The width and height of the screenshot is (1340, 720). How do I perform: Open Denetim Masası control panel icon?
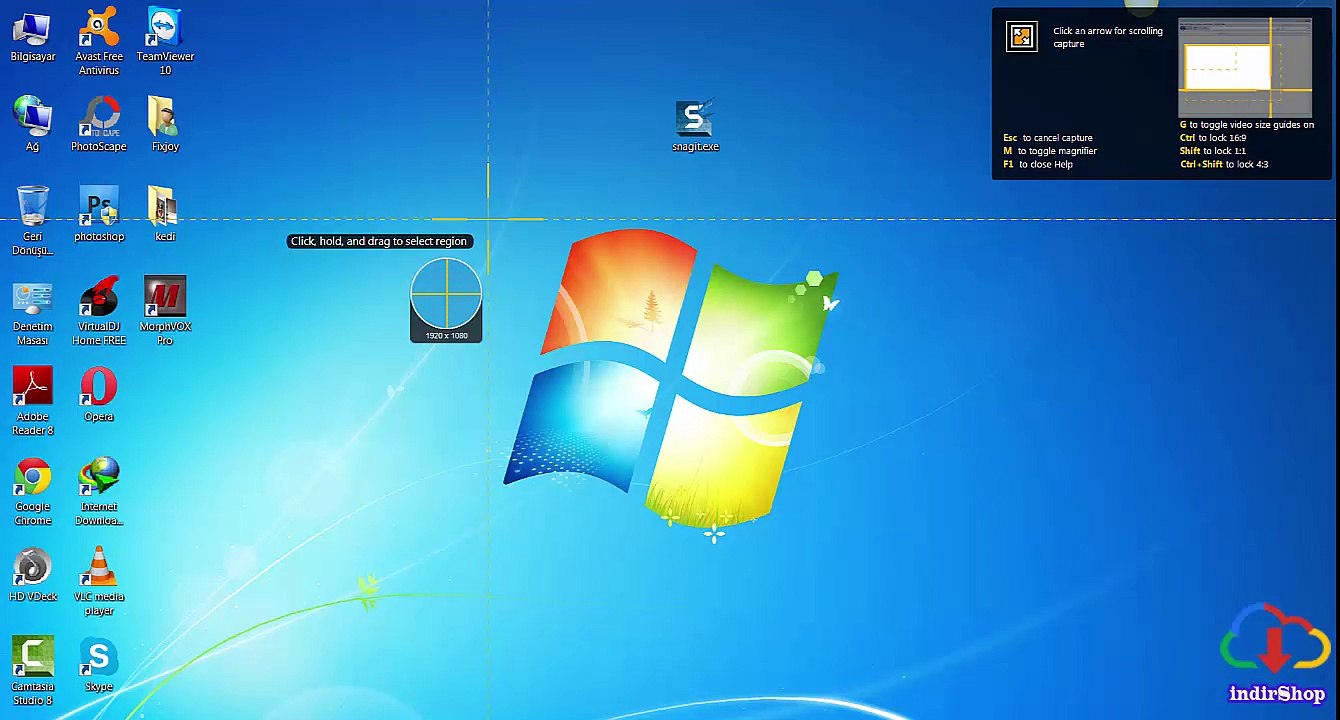pos(33,312)
